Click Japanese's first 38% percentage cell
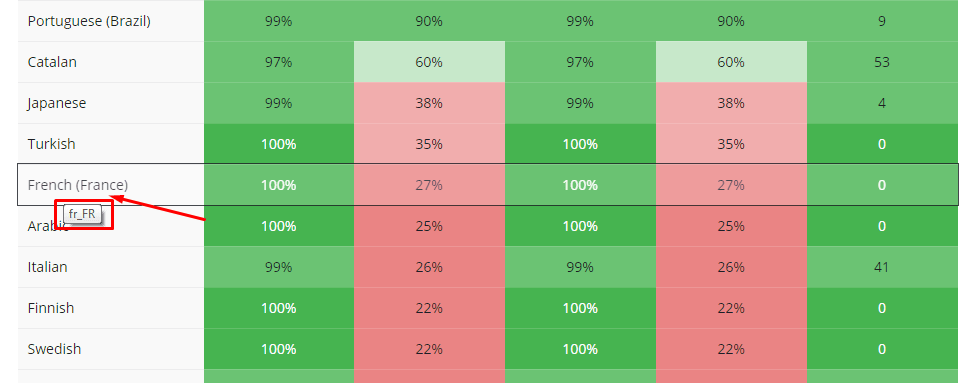This screenshot has width=959, height=383. tap(429, 103)
